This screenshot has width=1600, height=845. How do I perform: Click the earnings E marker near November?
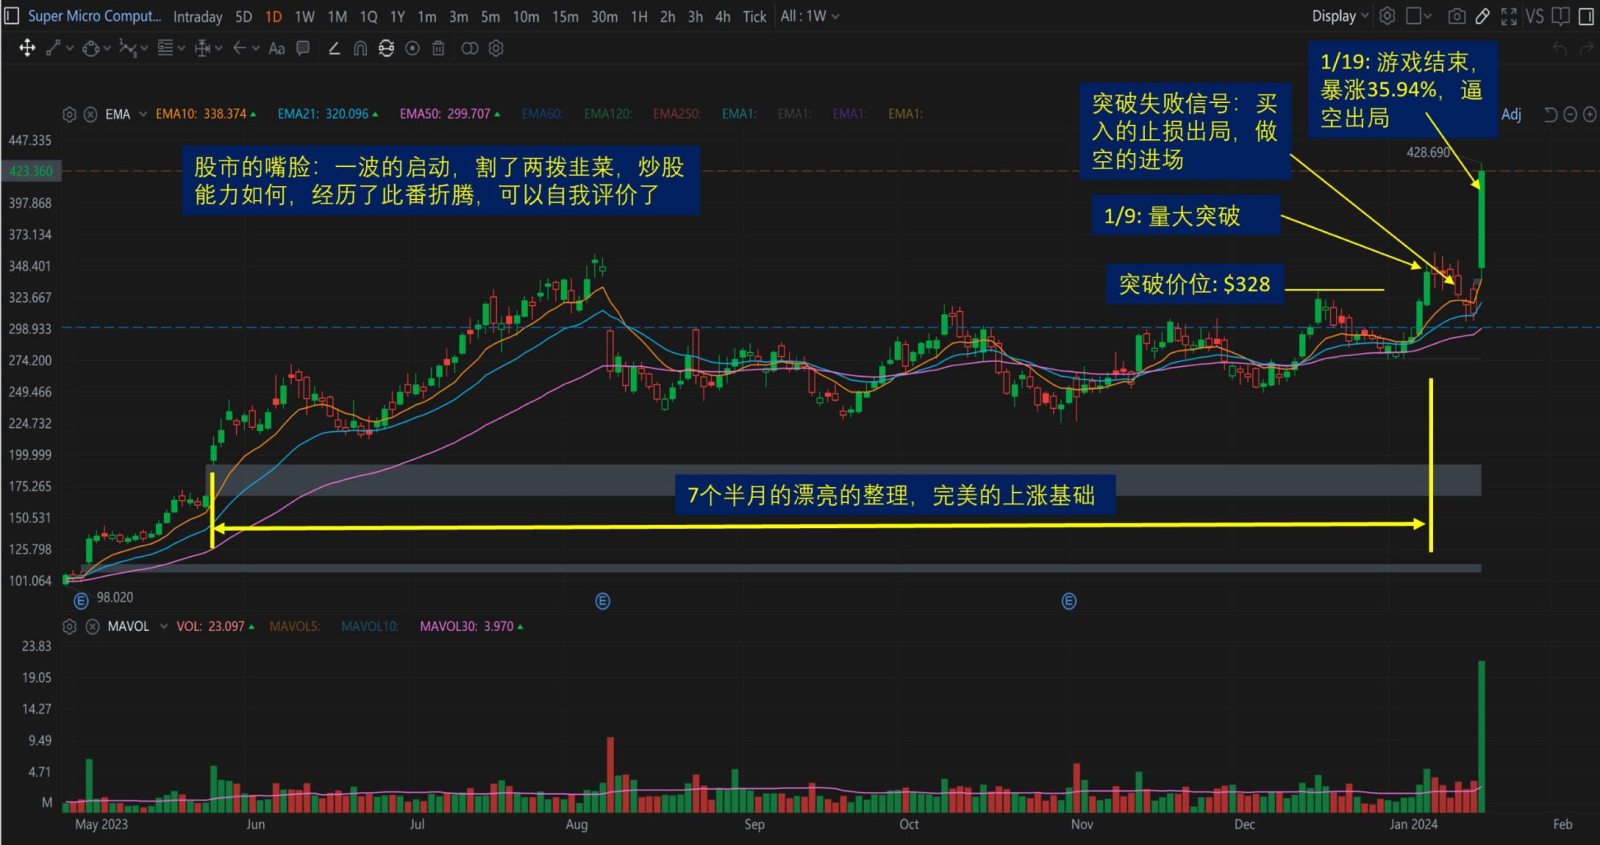pos(1069,601)
